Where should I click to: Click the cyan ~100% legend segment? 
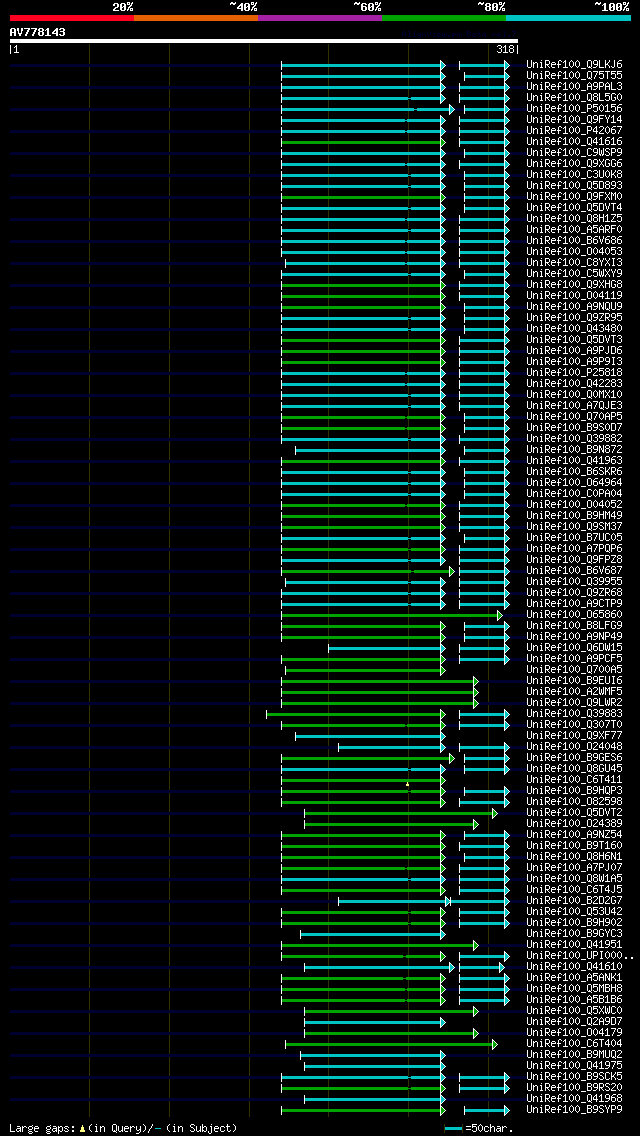pos(568,17)
